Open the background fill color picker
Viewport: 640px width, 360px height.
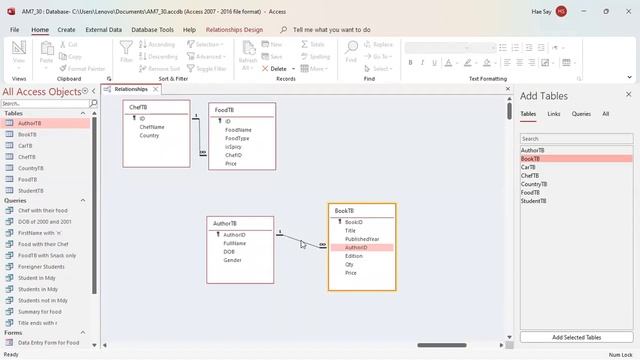[495, 62]
